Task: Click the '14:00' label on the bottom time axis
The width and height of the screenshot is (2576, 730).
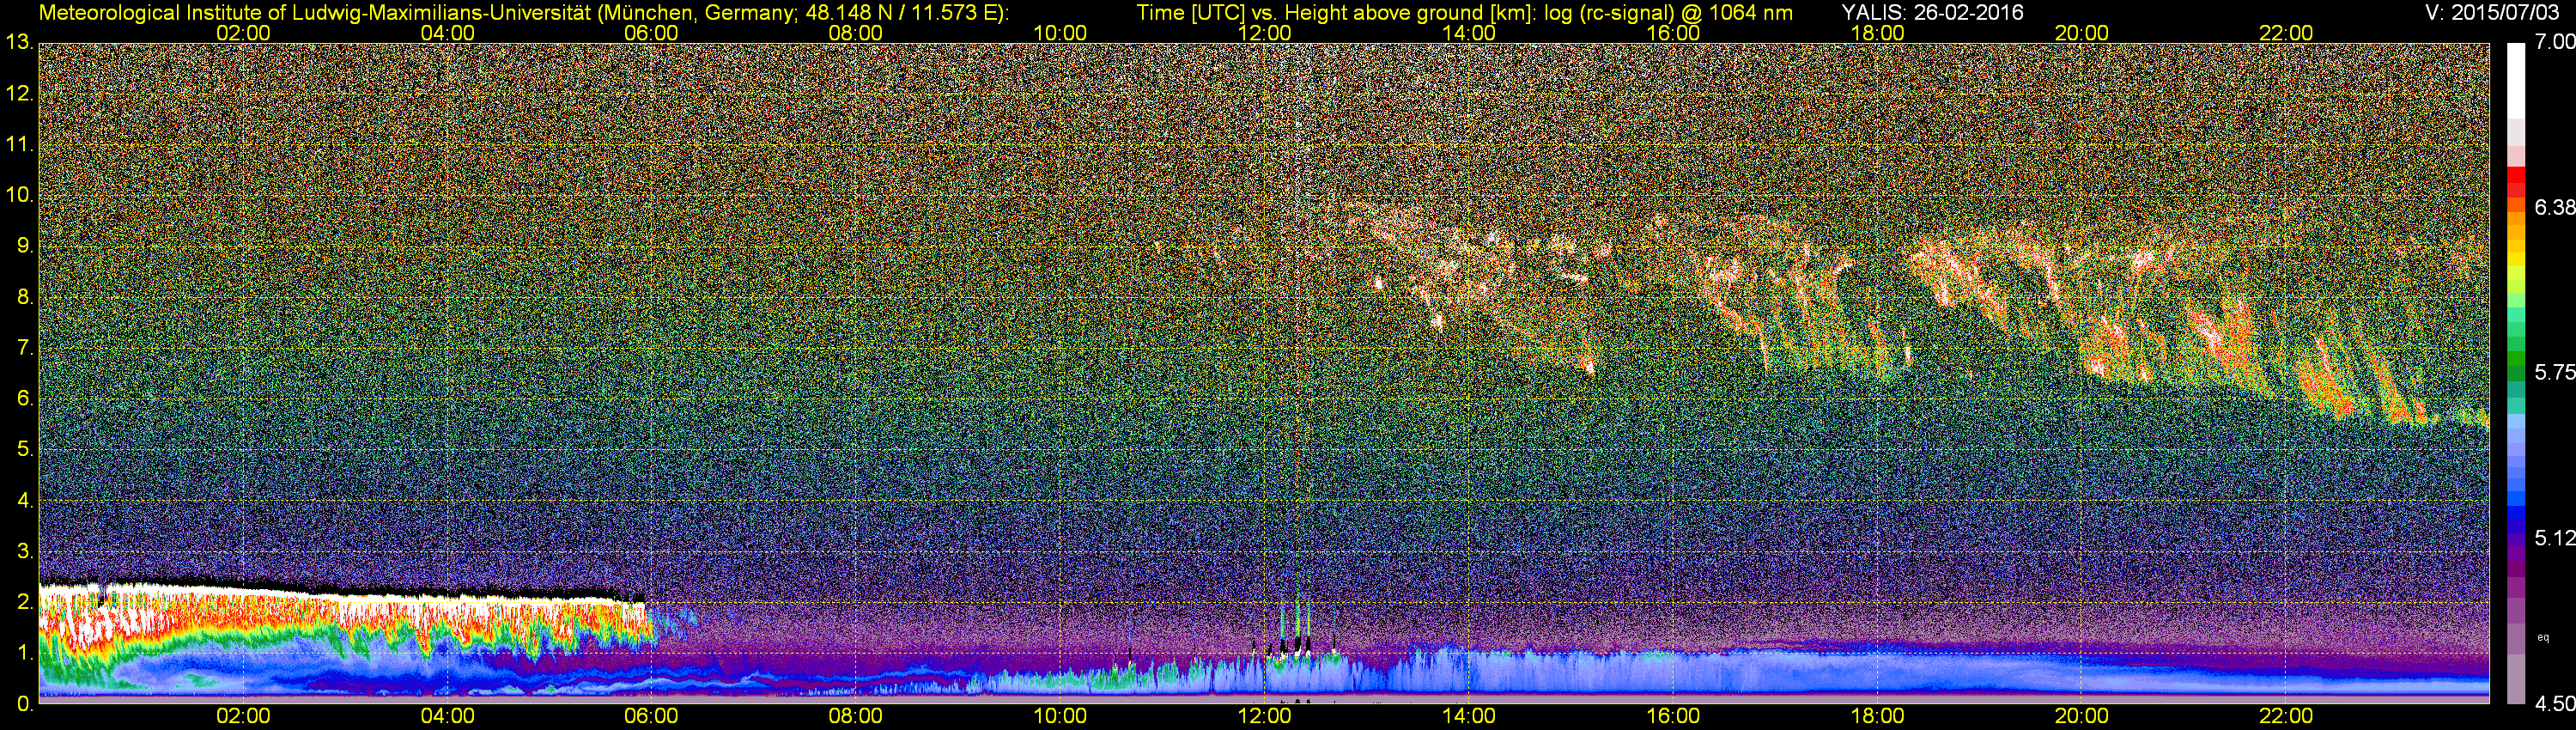Action: click(1469, 716)
